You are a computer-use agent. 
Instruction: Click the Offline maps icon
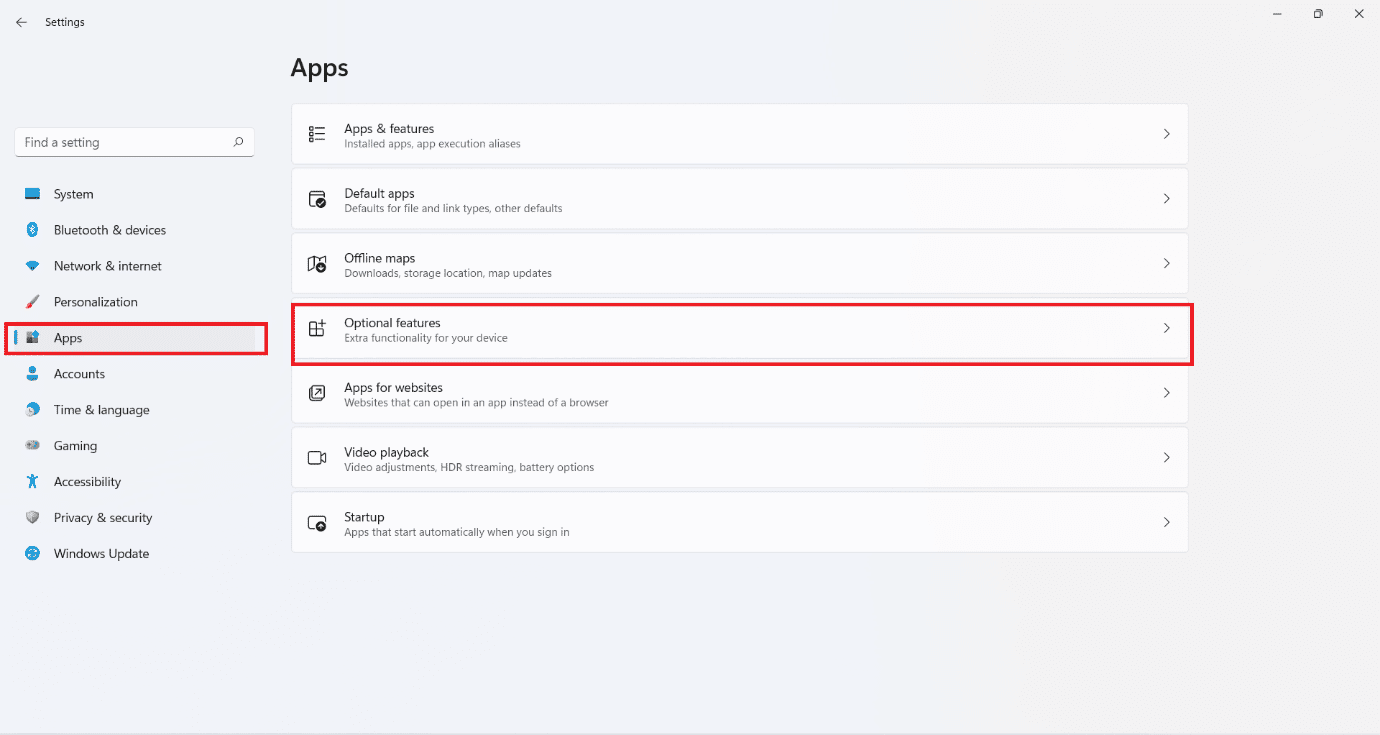coord(317,264)
